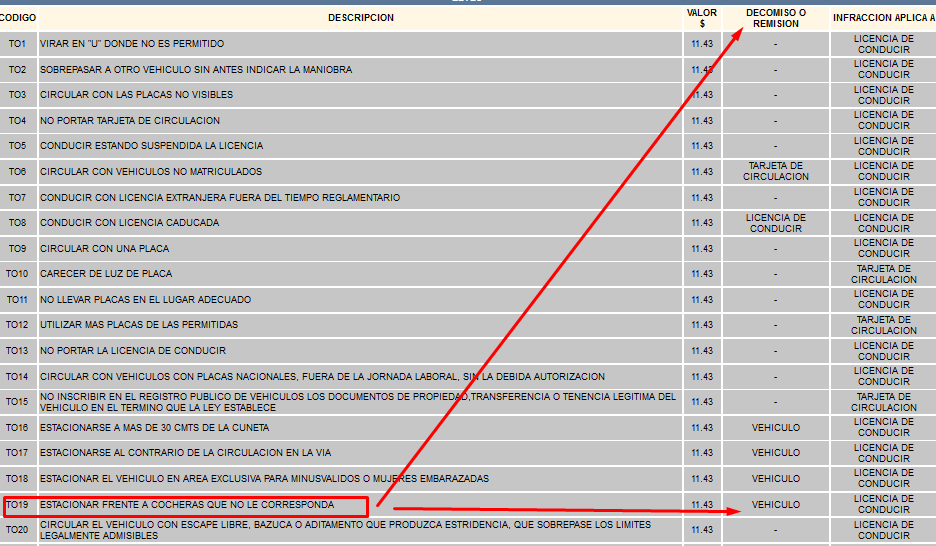This screenshot has width=936, height=546.
Task: Select code cell TO17
Action: pyautogui.click(x=17, y=453)
